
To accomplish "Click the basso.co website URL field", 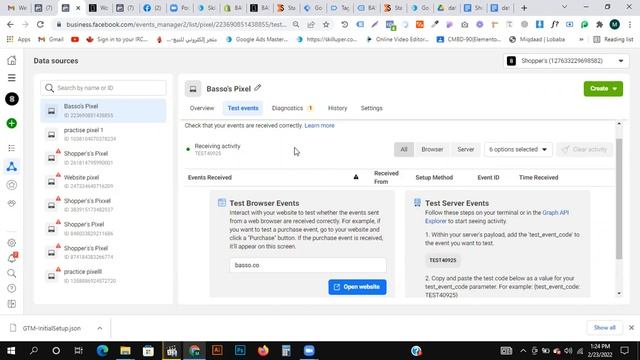I will (308, 265).
